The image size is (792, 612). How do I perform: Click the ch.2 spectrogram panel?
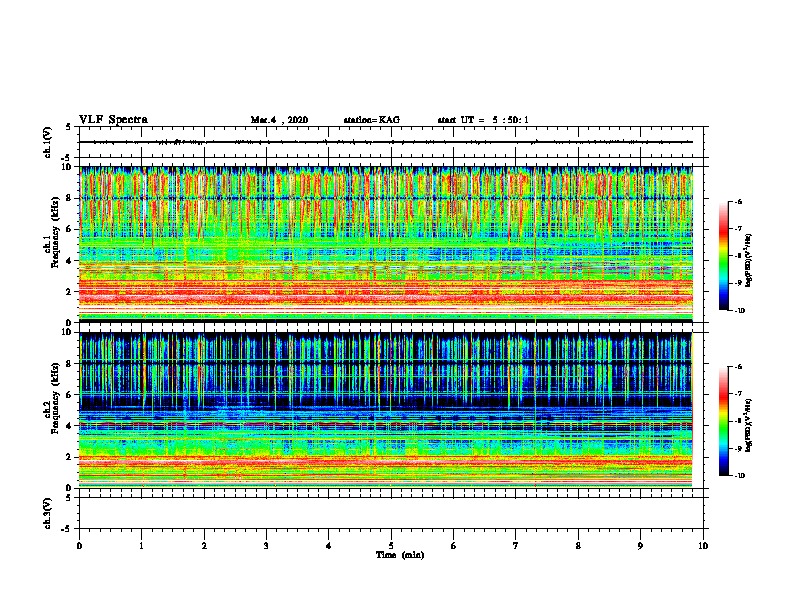click(x=391, y=410)
